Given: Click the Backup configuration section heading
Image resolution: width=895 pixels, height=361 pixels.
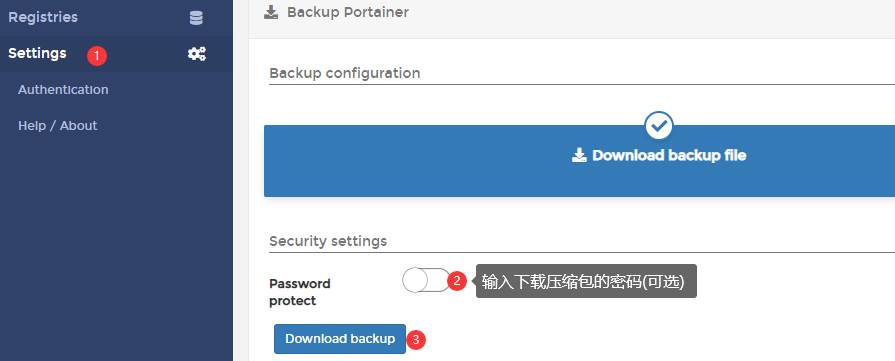Looking at the screenshot, I should pyautogui.click(x=345, y=73).
